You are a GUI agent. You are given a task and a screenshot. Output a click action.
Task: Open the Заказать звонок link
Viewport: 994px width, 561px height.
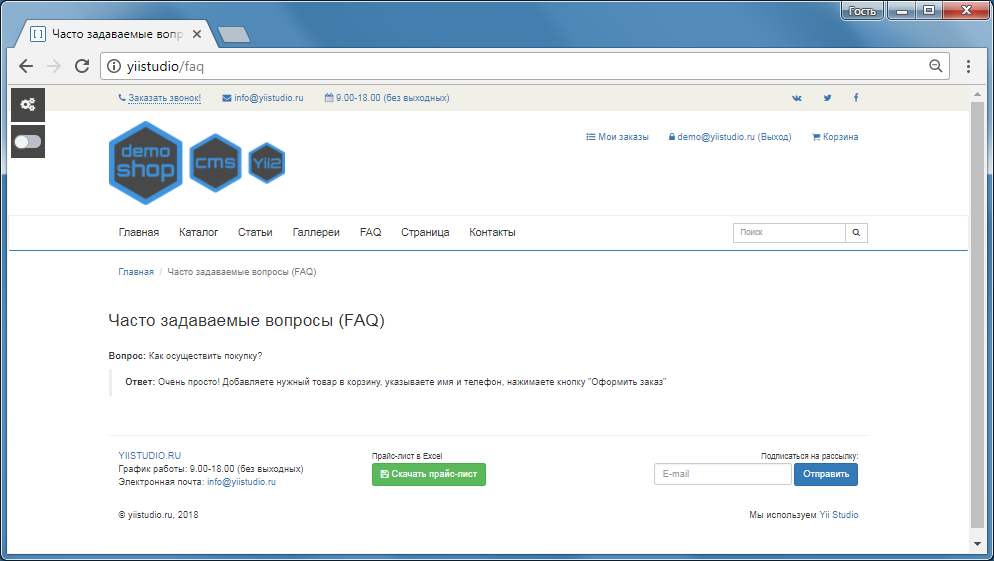tap(164, 98)
